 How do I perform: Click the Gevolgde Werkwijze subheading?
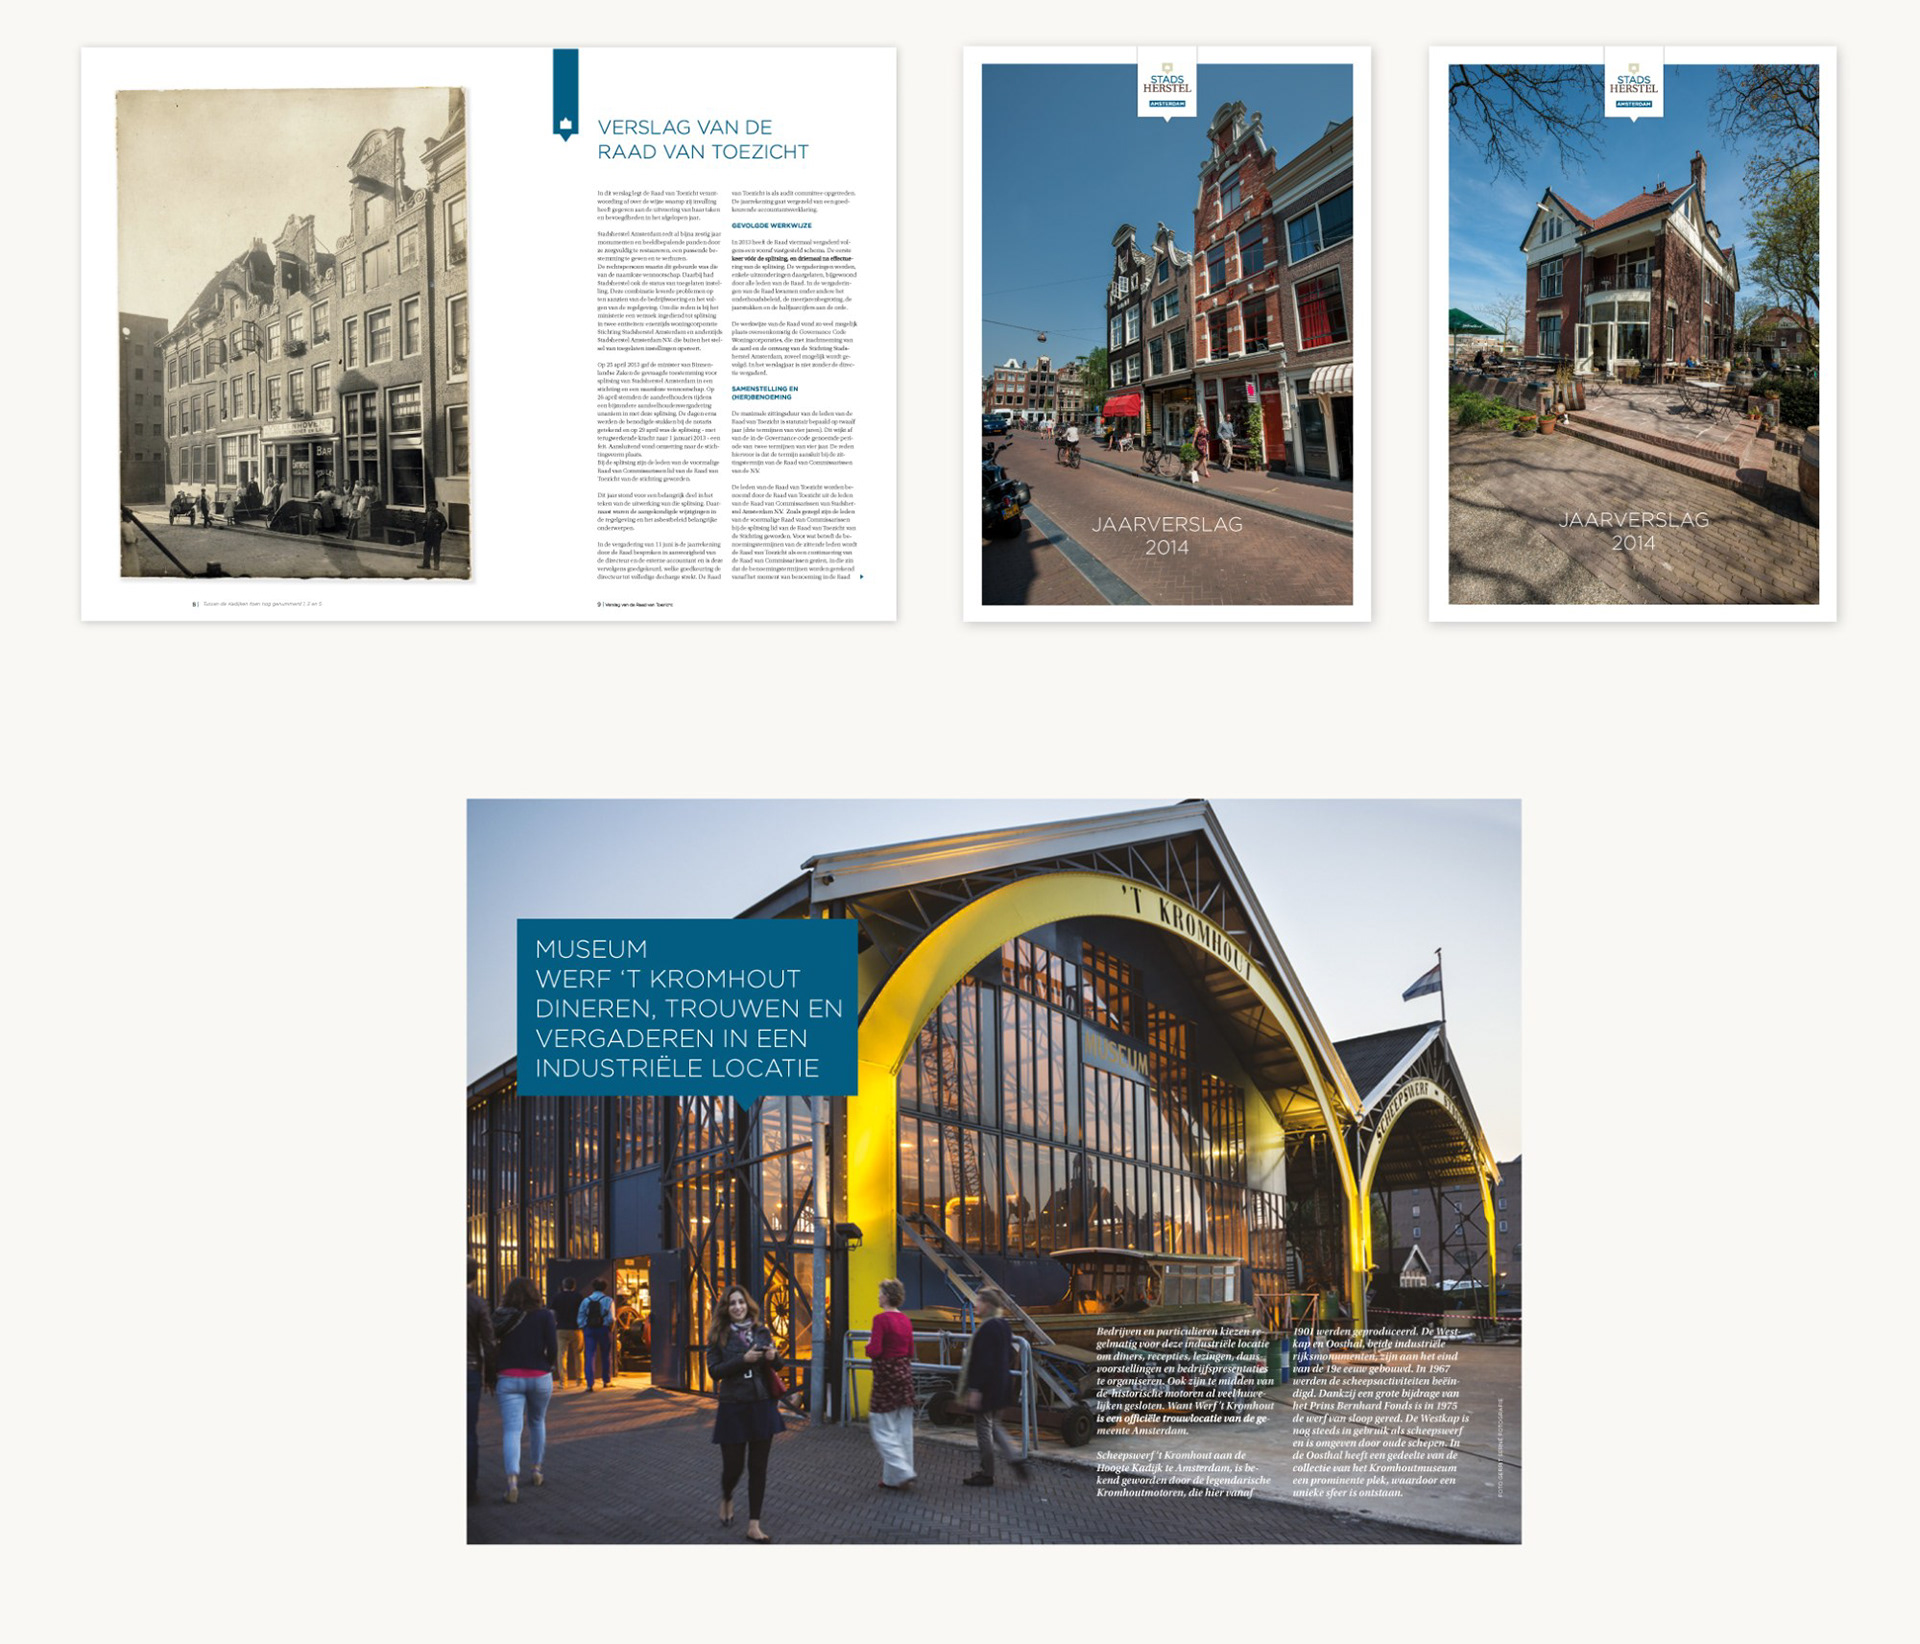(771, 226)
